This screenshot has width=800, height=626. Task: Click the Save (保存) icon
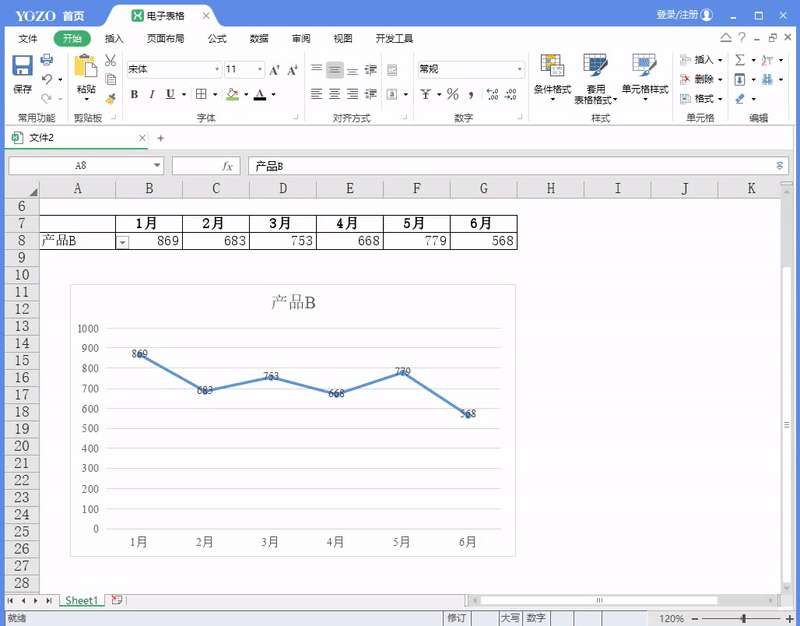pos(22,67)
